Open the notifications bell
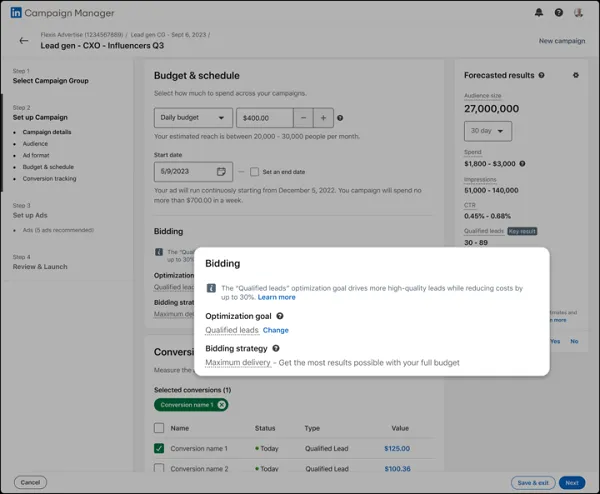600x494 pixels. coord(539,13)
